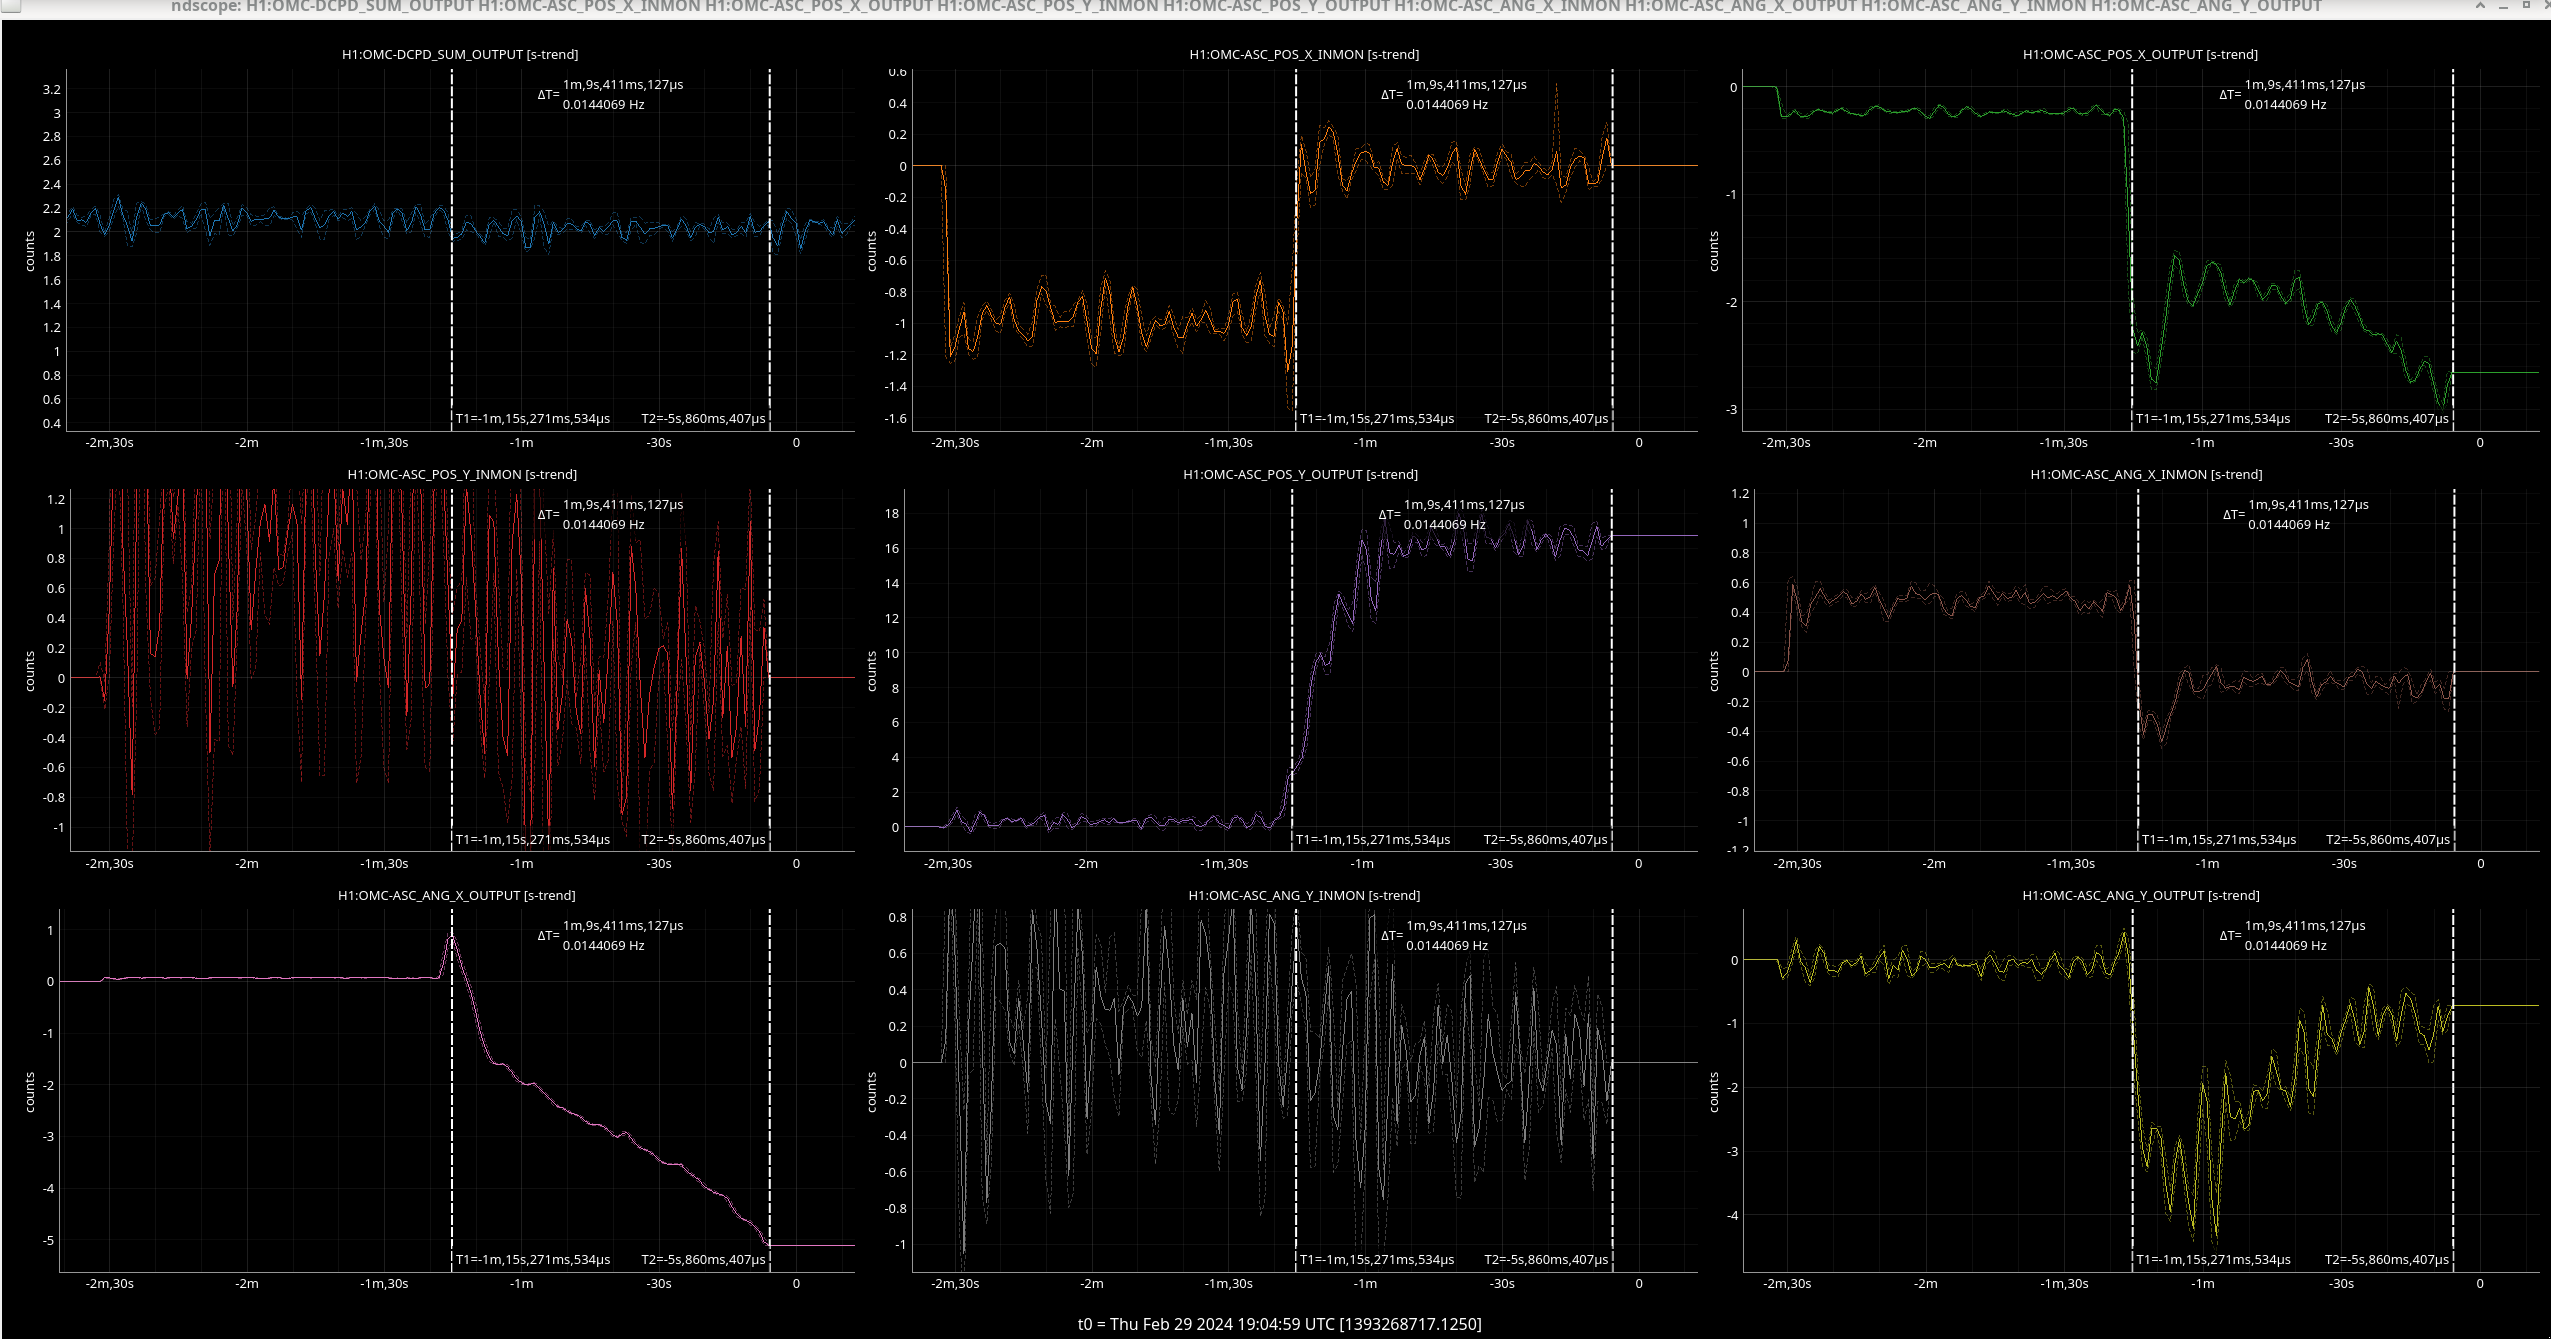Click the window shade (roll-up) arrow icon
Screen dimensions: 2551x1339
point(2479,6)
